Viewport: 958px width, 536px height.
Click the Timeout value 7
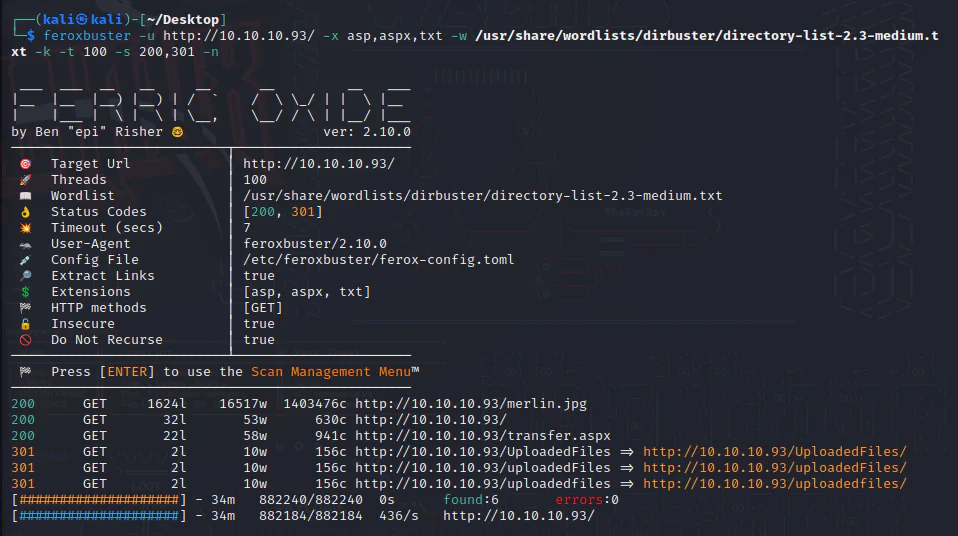[247, 228]
